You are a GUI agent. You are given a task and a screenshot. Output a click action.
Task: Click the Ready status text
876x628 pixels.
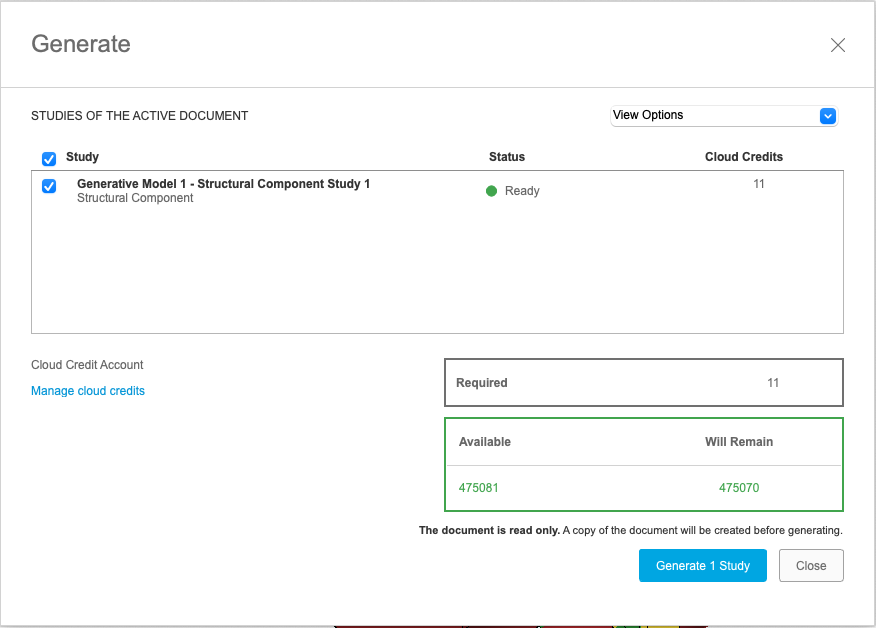pos(522,191)
